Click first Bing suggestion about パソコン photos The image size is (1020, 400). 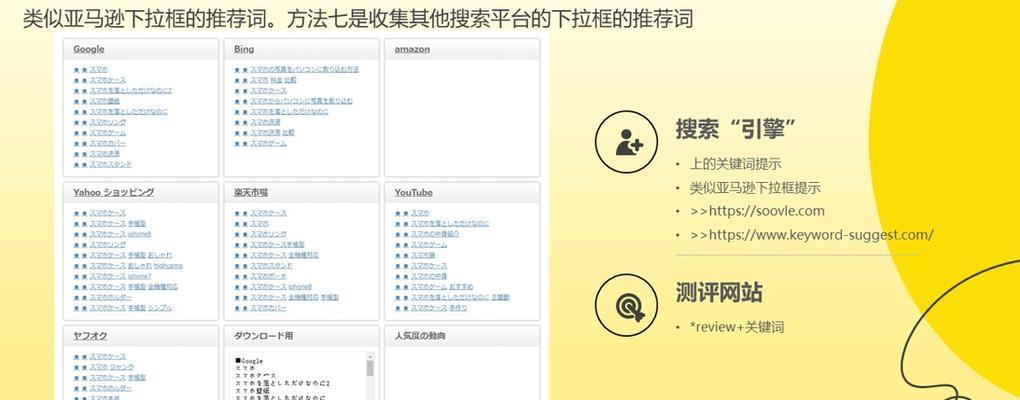point(304,69)
